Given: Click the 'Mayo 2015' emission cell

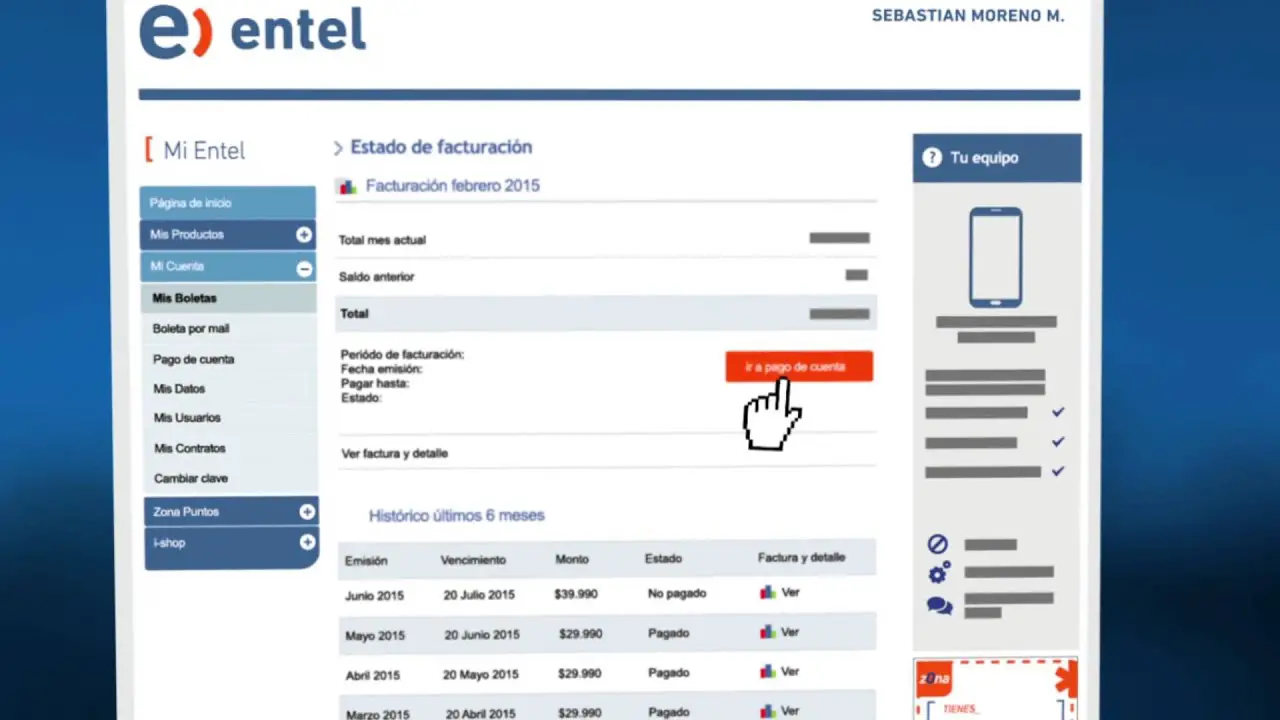Looking at the screenshot, I should [375, 636].
